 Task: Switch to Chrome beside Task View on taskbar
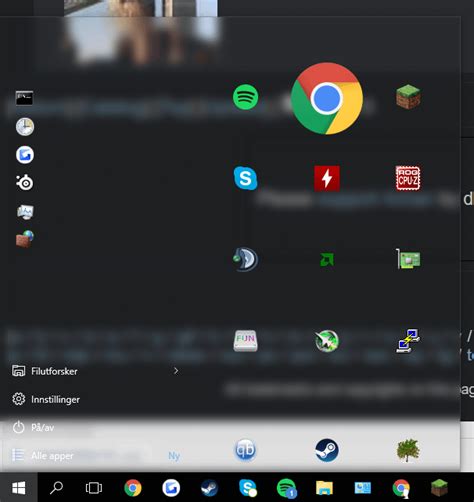(x=133, y=488)
